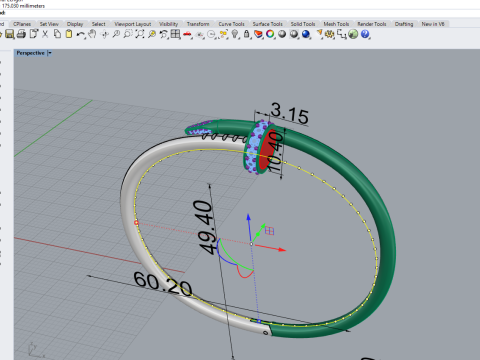This screenshot has width=480, height=360.
Task: Click the red car Set View icon
Action: (187, 34)
